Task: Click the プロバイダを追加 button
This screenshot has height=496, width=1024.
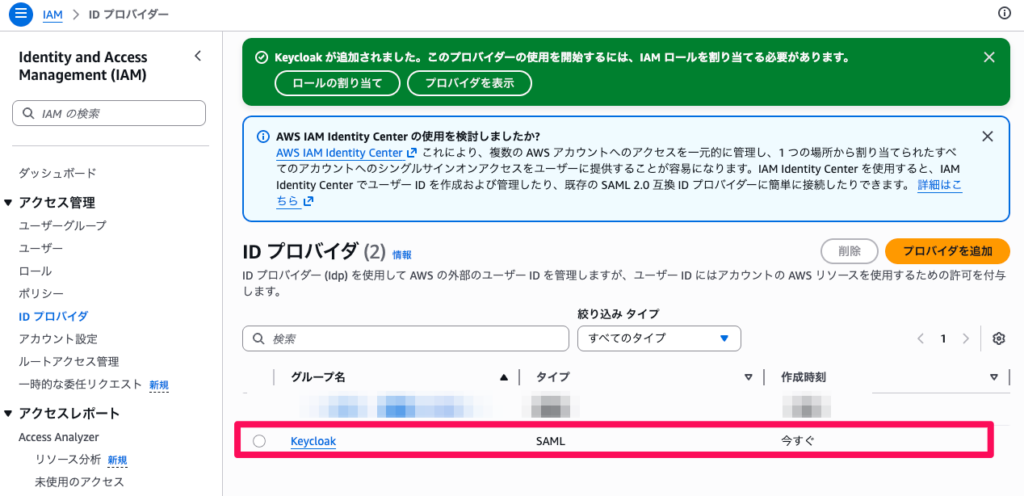Action: pyautogui.click(x=947, y=251)
